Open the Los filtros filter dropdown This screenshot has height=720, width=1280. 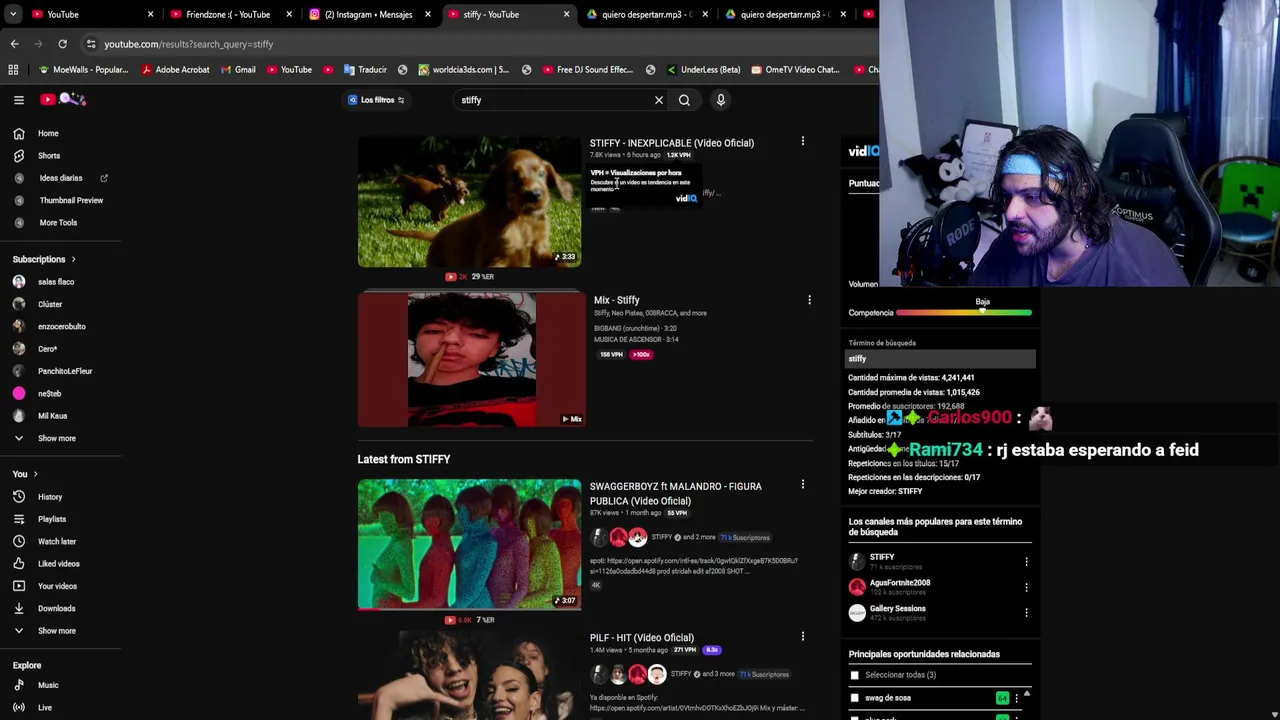point(376,100)
